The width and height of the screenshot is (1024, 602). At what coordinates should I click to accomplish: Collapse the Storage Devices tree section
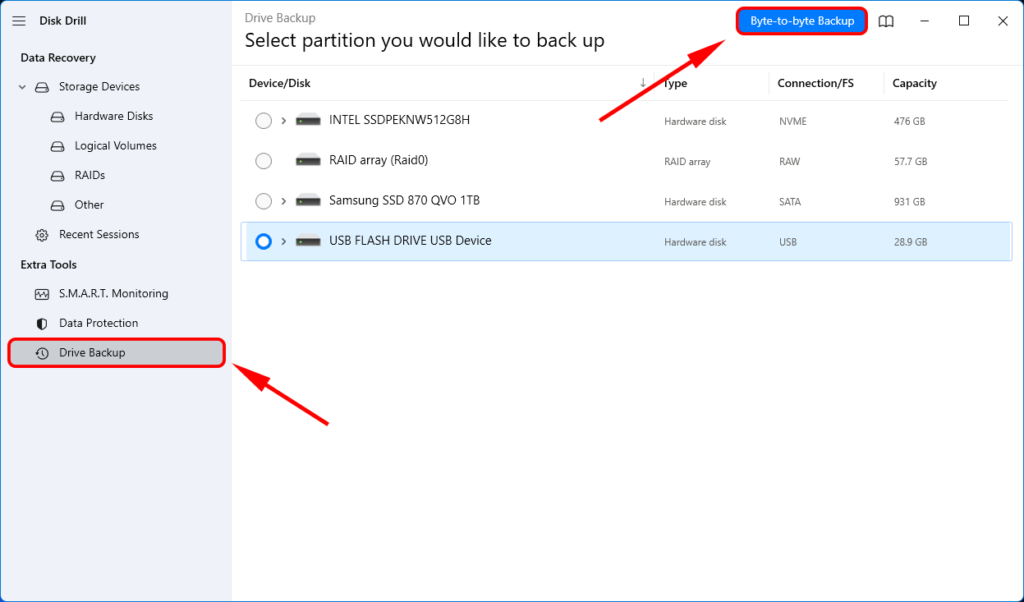coord(22,87)
